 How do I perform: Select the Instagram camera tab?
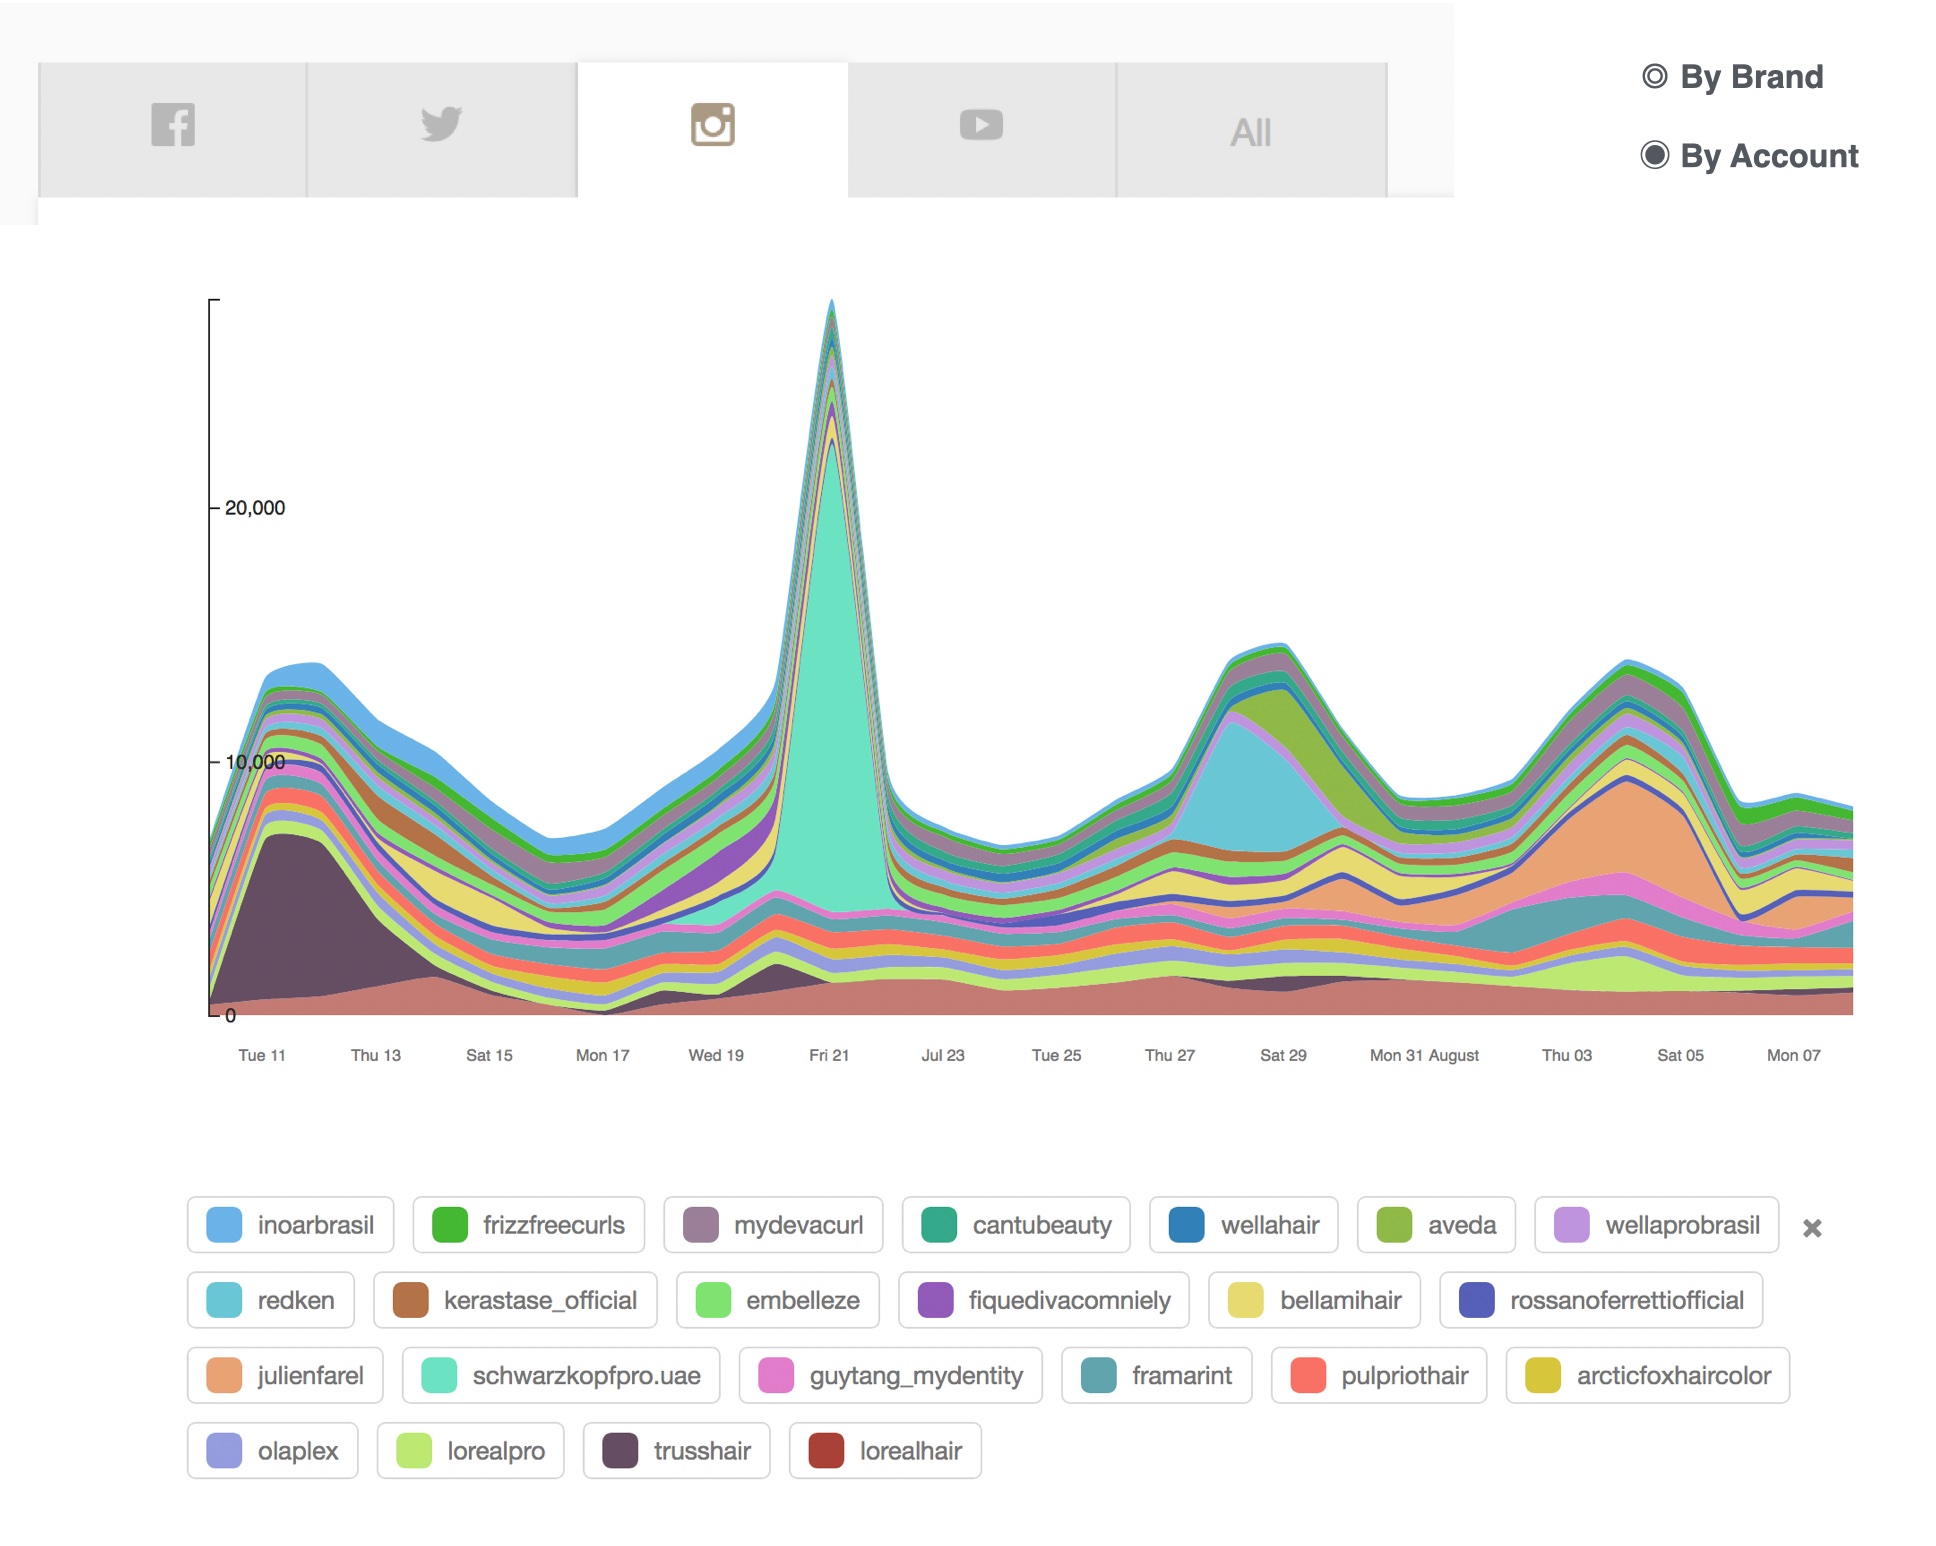pos(712,126)
